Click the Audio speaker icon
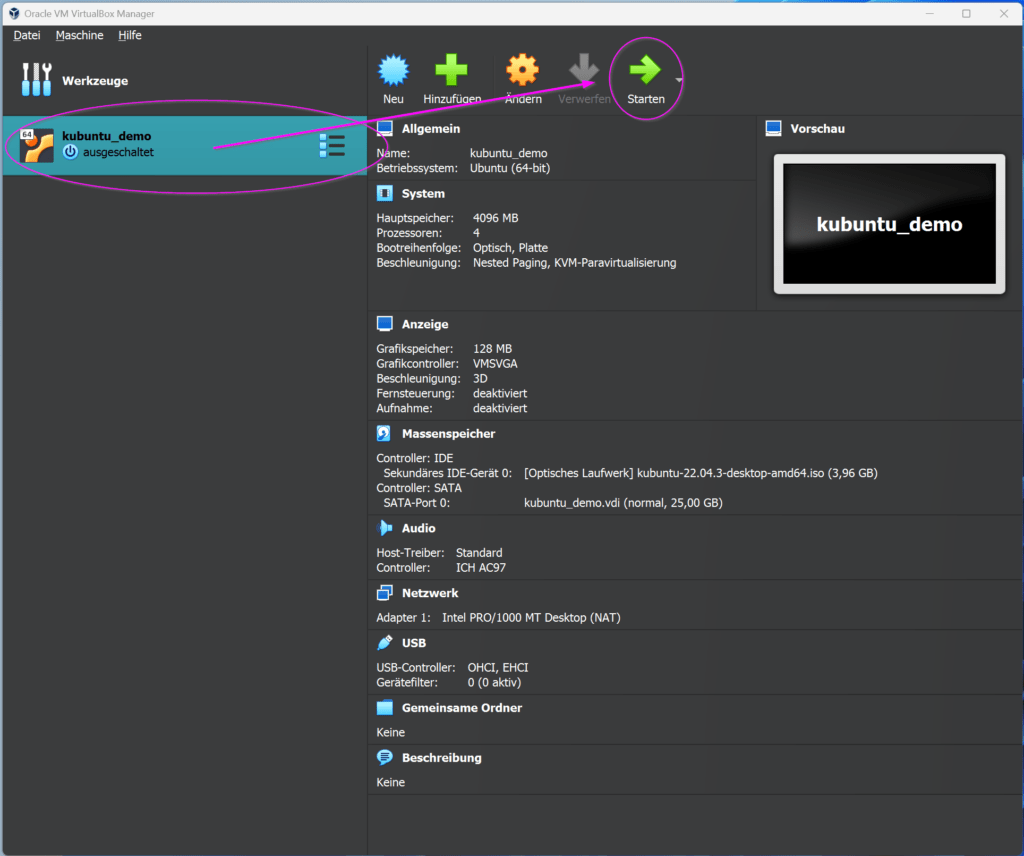Screen dimensions: 1024x856 pyautogui.click(x=385, y=528)
